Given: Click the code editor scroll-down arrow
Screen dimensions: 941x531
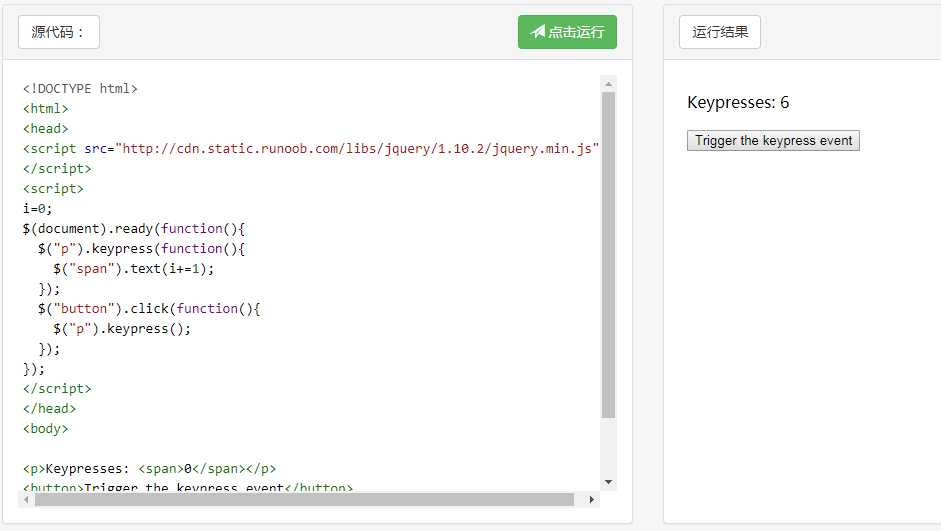Looking at the screenshot, I should [x=609, y=482].
